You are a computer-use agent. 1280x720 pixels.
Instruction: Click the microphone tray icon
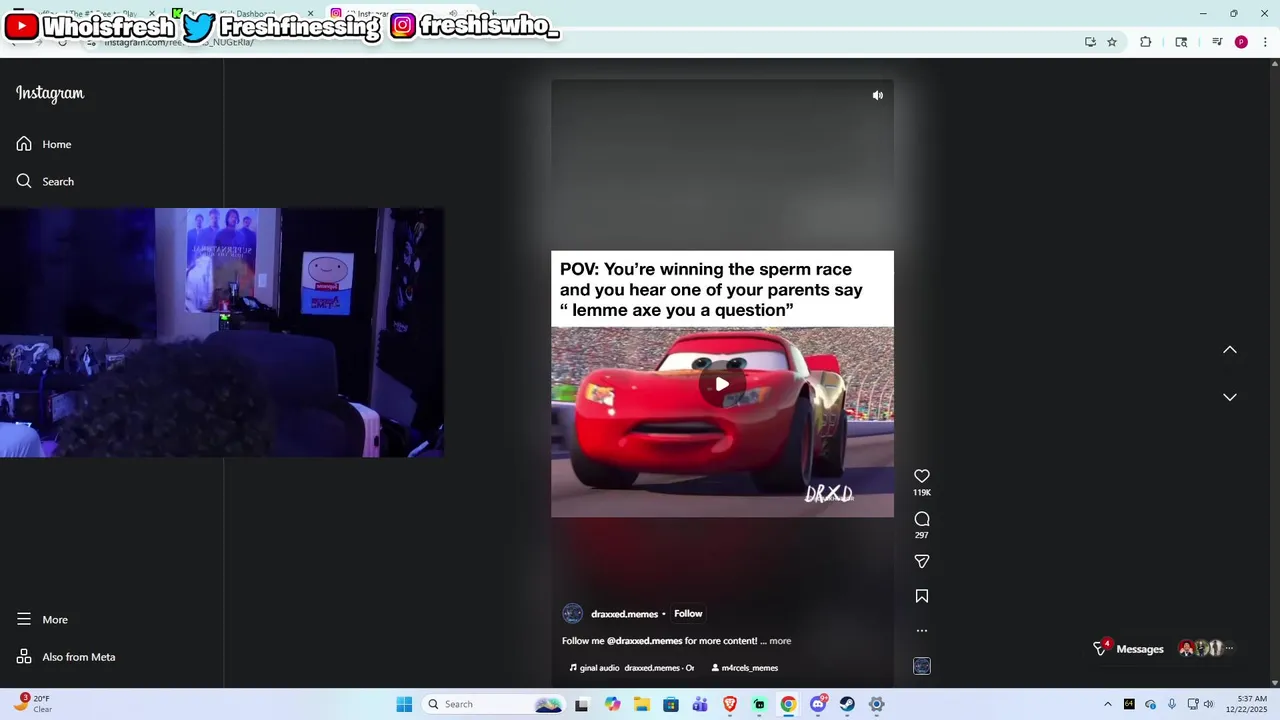[x=1171, y=704]
